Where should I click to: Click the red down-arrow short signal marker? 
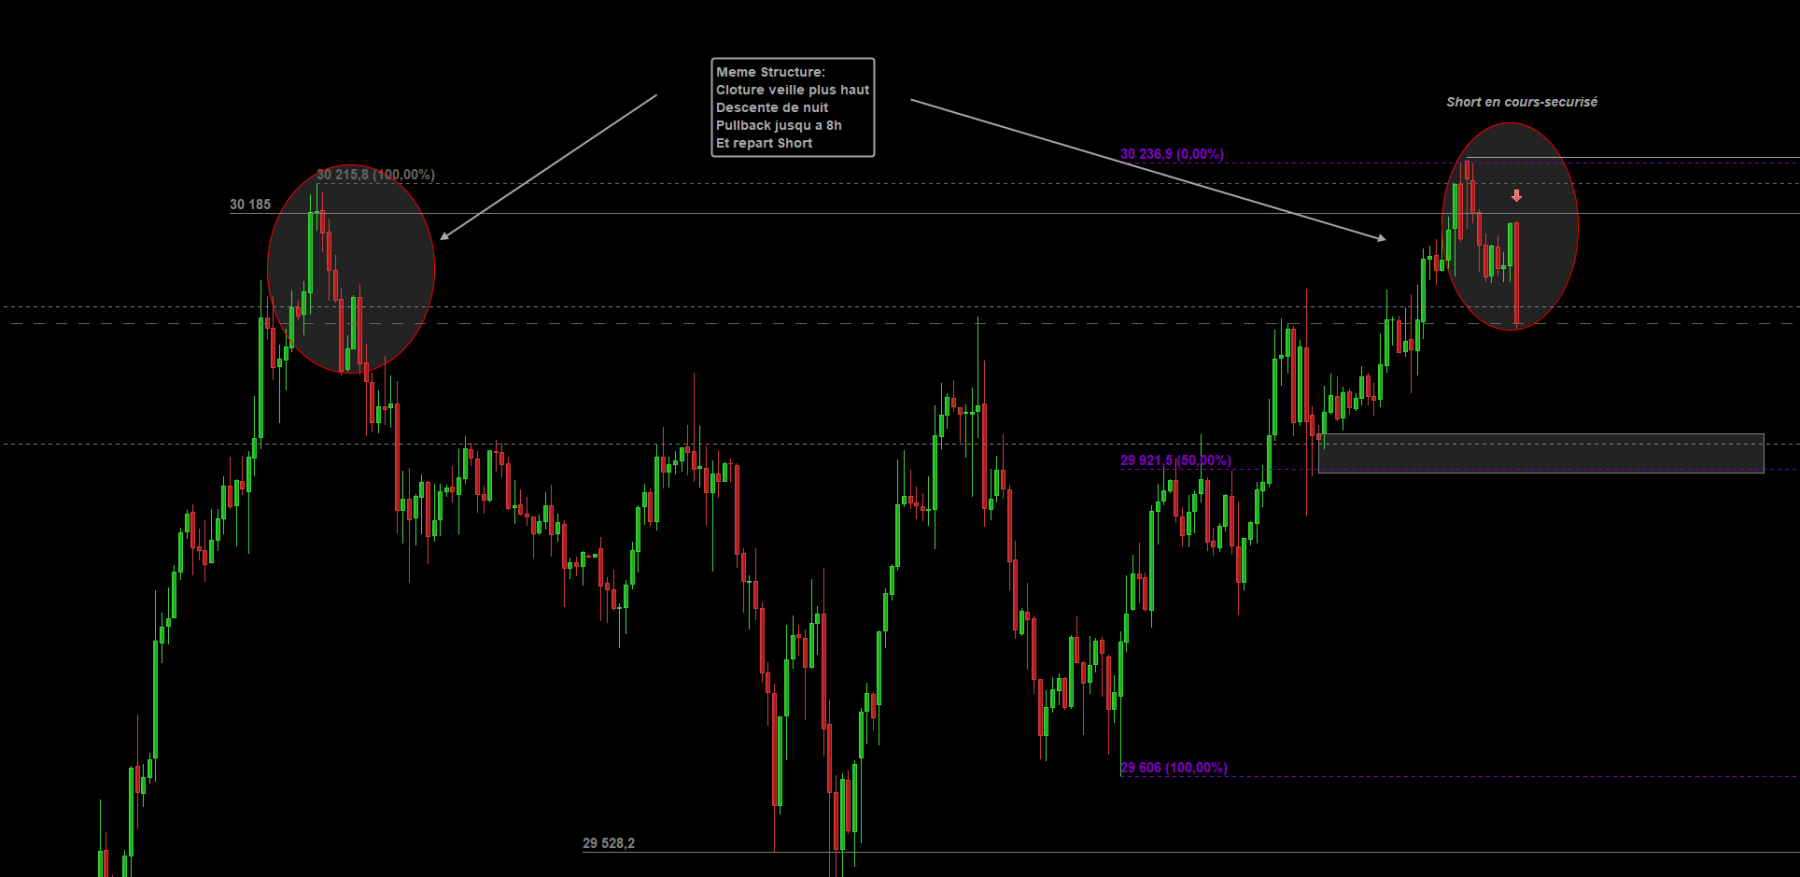click(x=1516, y=196)
